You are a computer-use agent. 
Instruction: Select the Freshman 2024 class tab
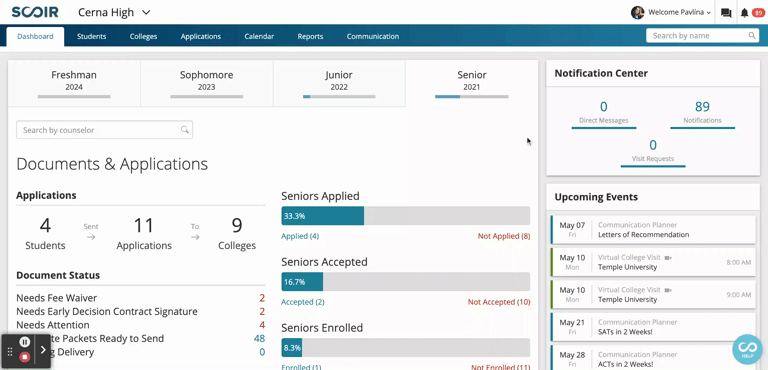click(74, 83)
